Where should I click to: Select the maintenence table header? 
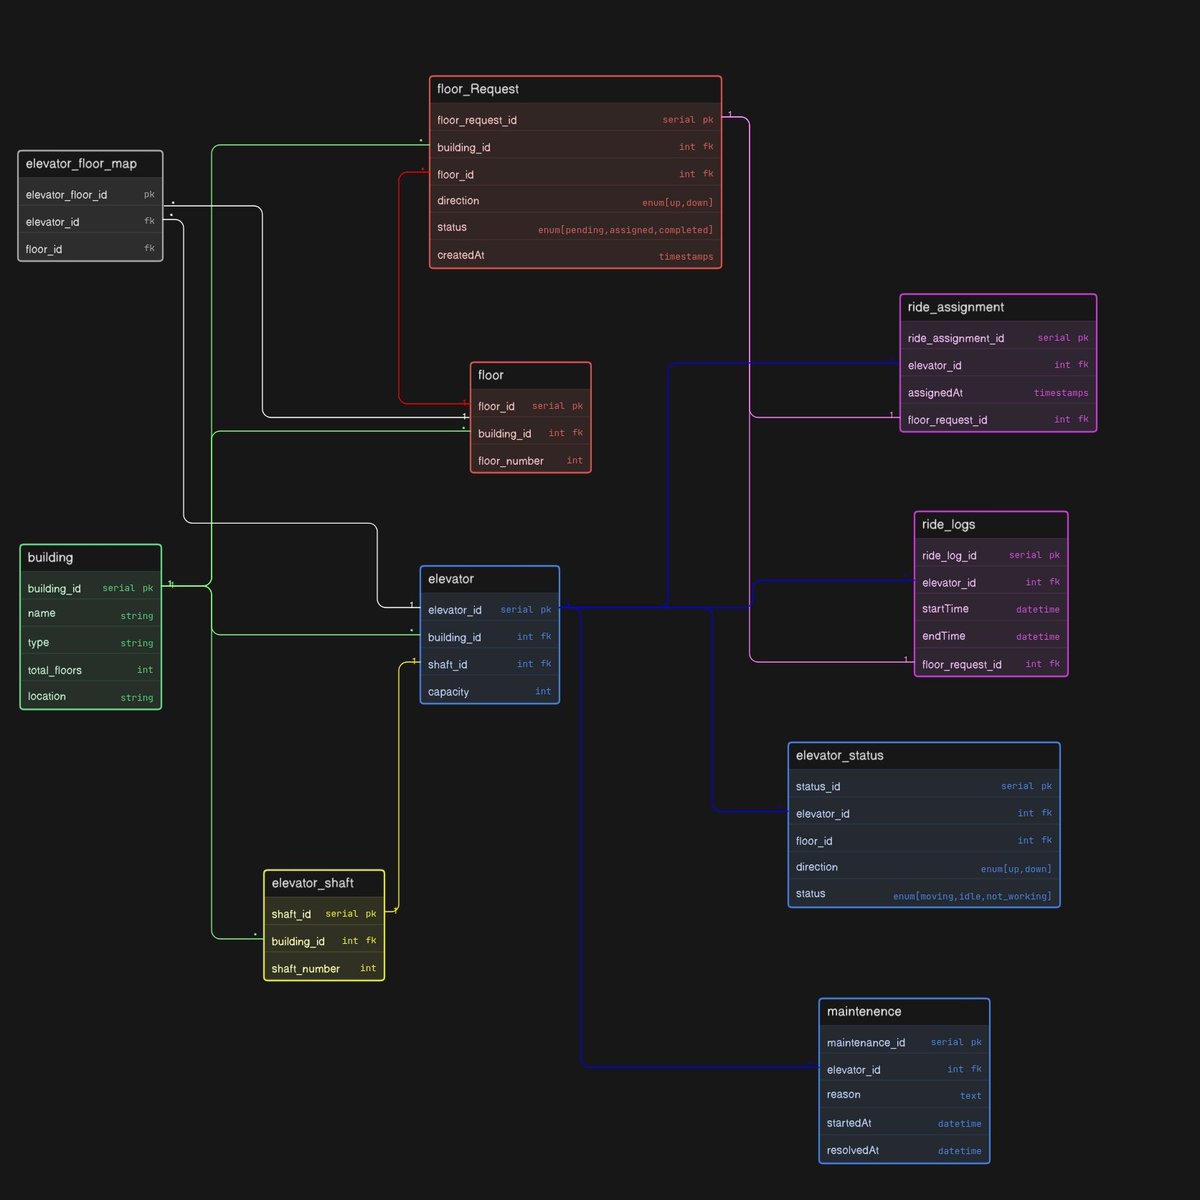904,1012
